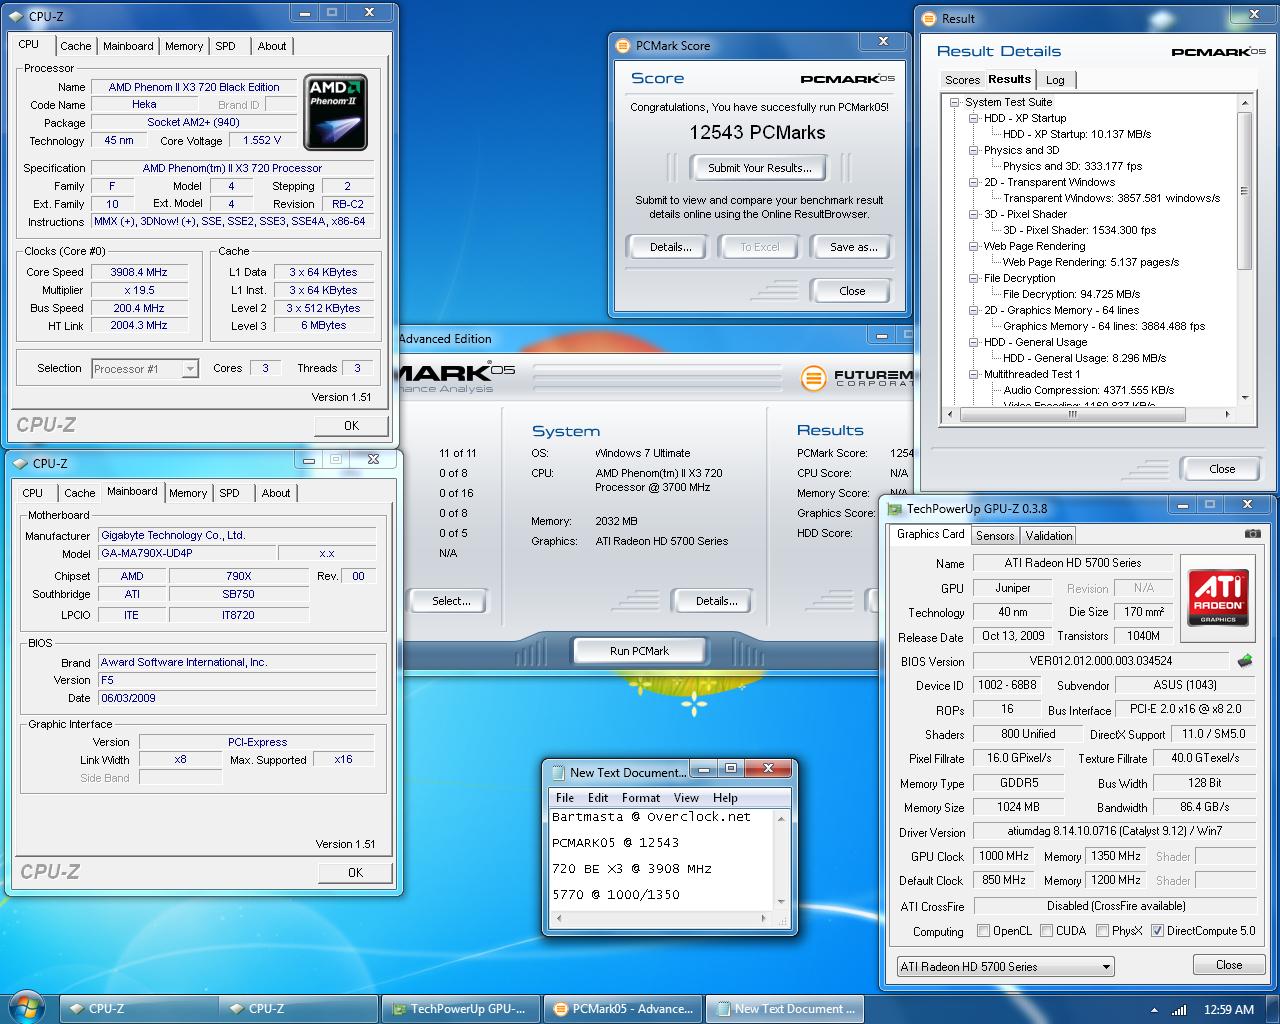Click Close in Result Details window
This screenshot has height=1024, width=1280.
1222,469
